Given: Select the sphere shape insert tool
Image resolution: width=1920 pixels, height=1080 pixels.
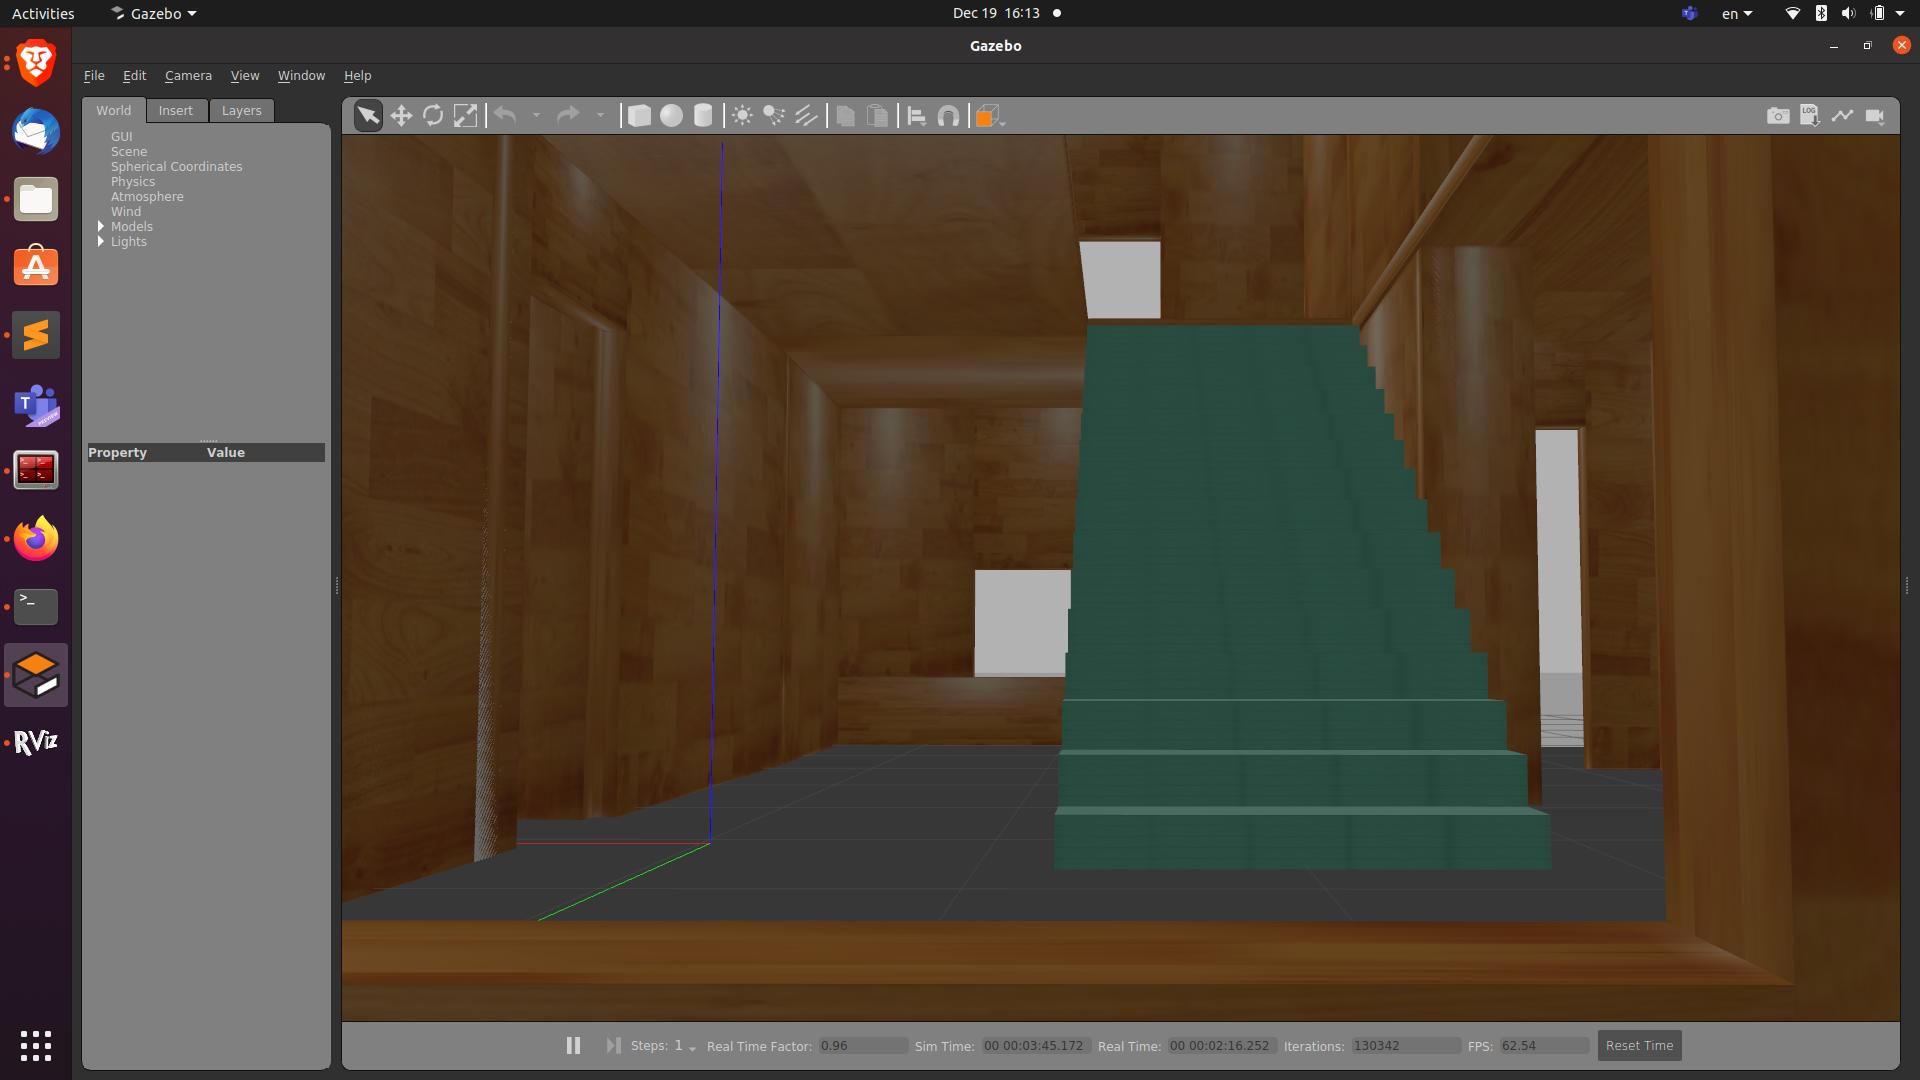Looking at the screenshot, I should [670, 116].
